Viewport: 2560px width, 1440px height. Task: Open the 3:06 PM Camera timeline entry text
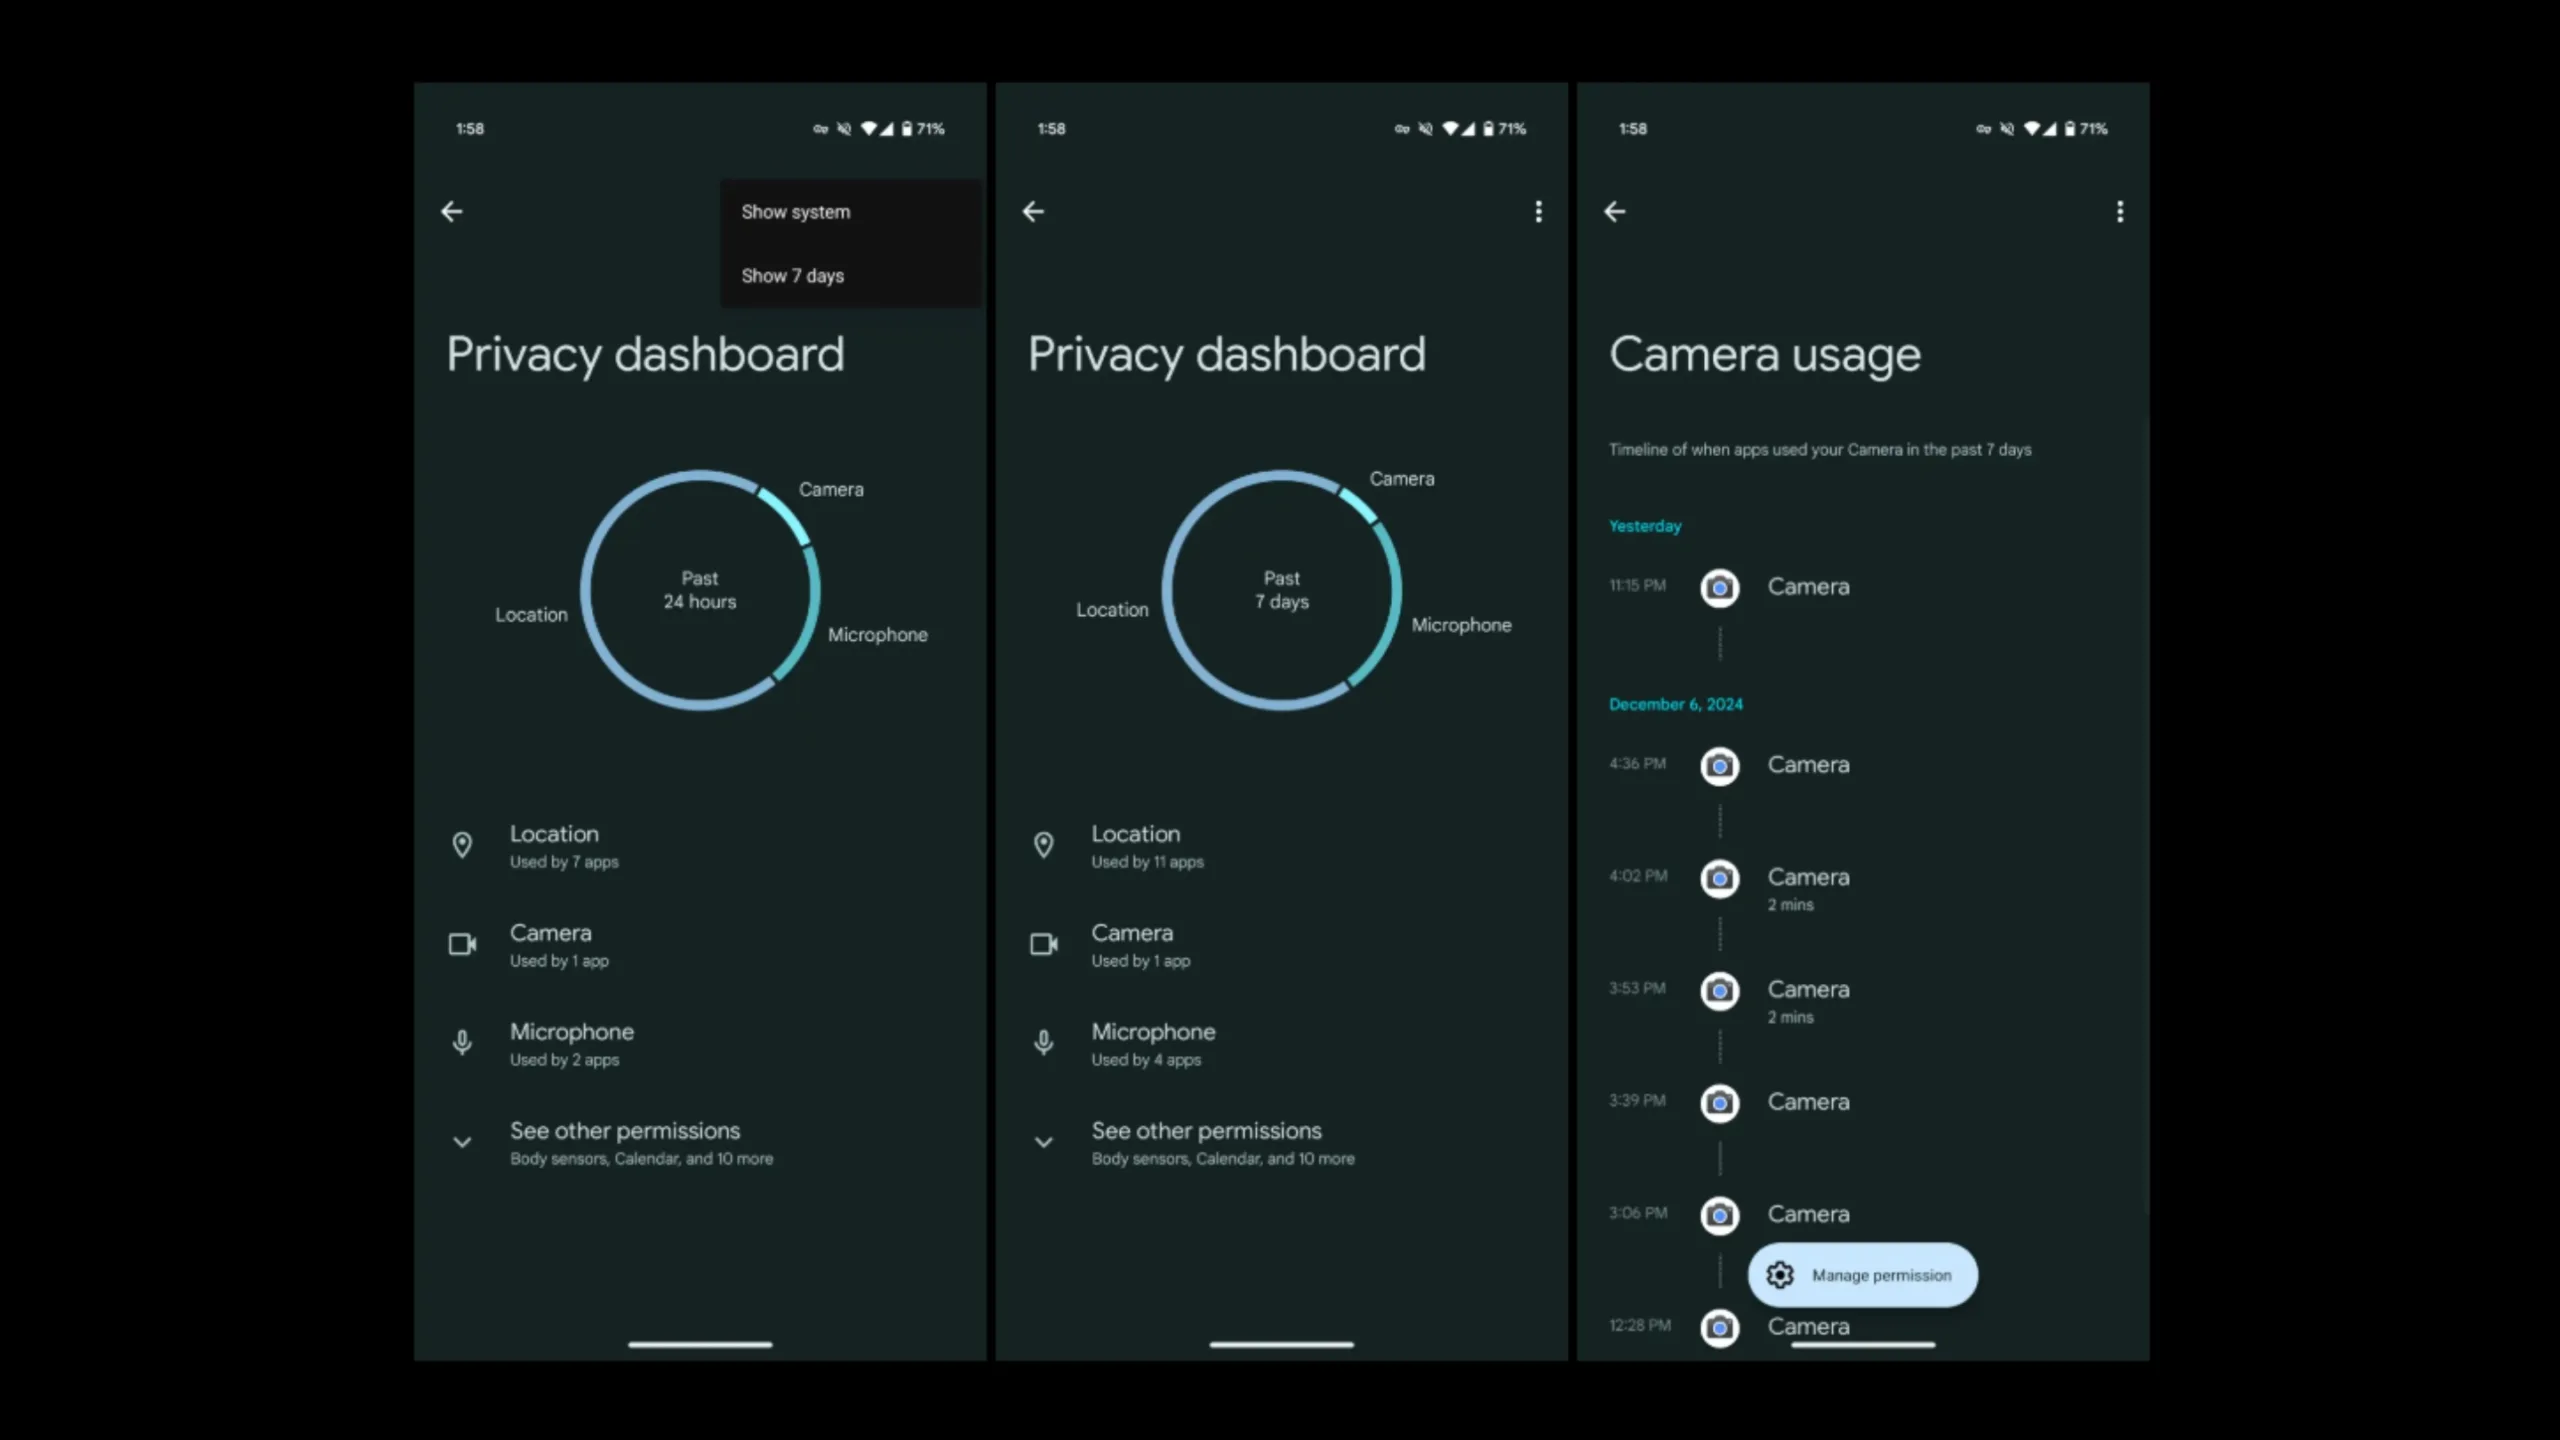click(1808, 1214)
